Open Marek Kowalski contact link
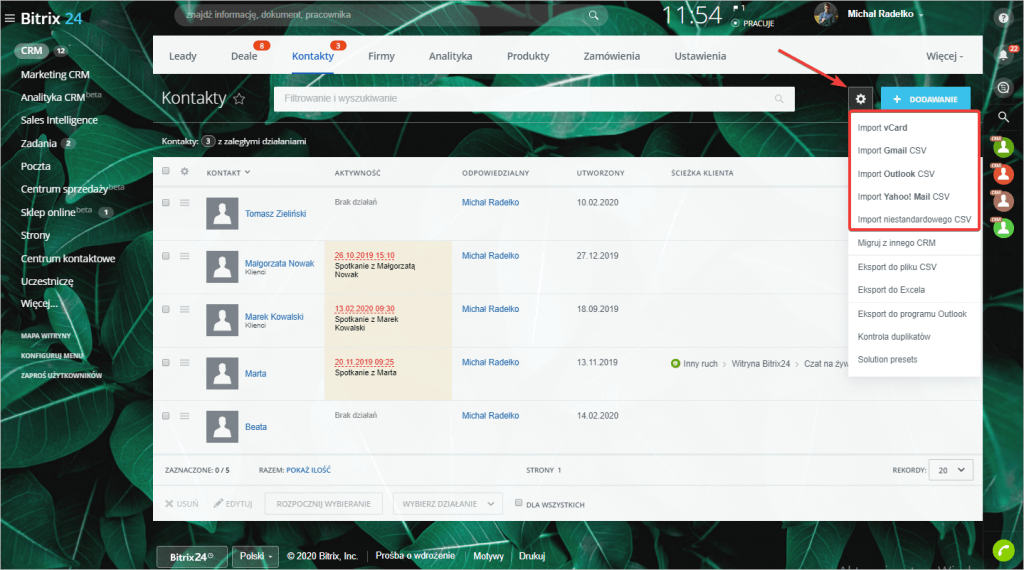 tap(274, 317)
